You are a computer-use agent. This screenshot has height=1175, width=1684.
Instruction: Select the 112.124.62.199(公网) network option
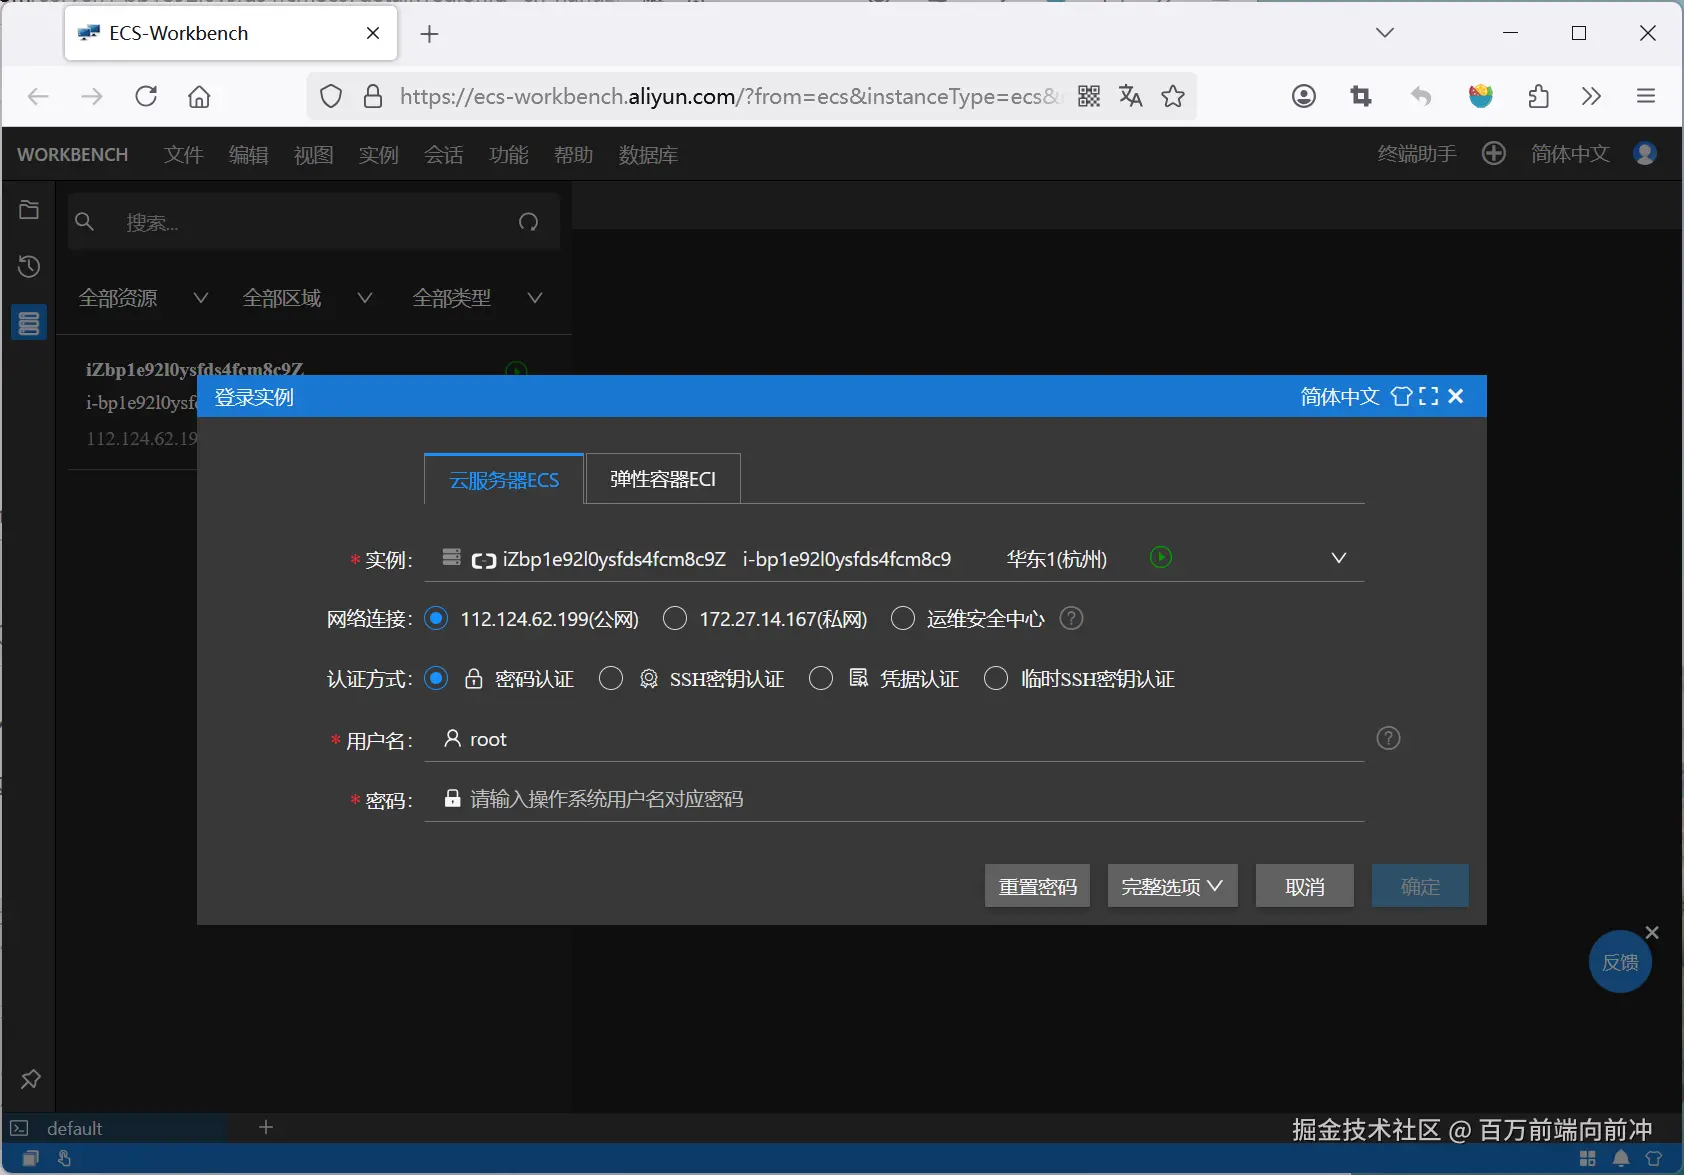(436, 618)
